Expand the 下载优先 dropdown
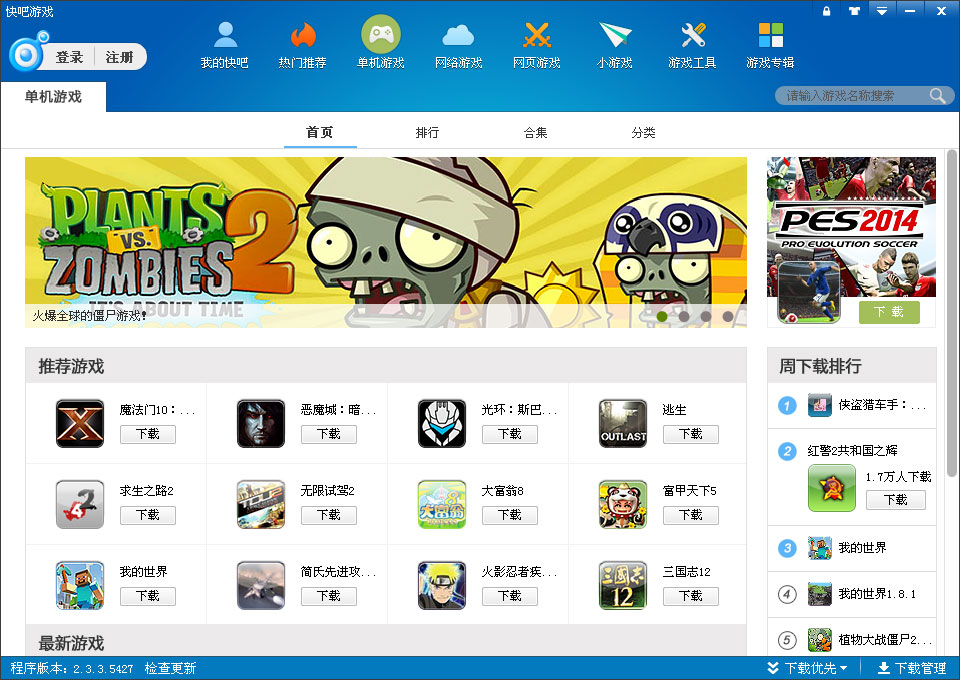 pyautogui.click(x=807, y=668)
